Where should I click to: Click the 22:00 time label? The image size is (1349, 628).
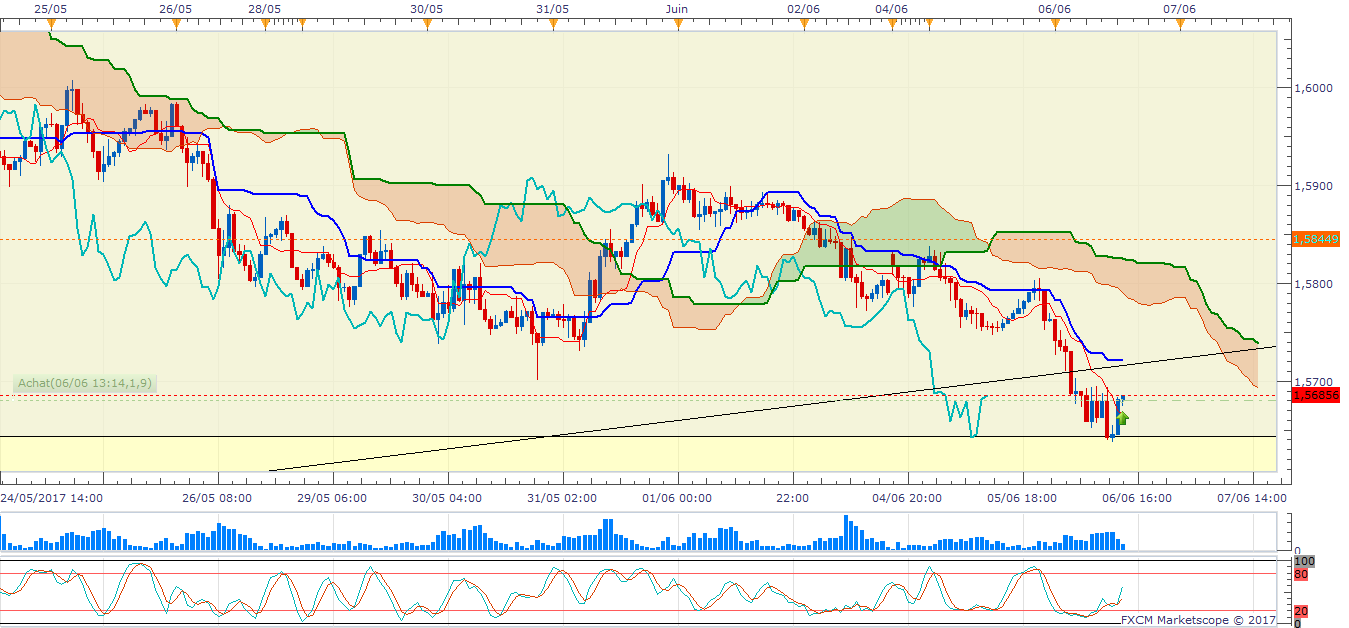point(792,497)
